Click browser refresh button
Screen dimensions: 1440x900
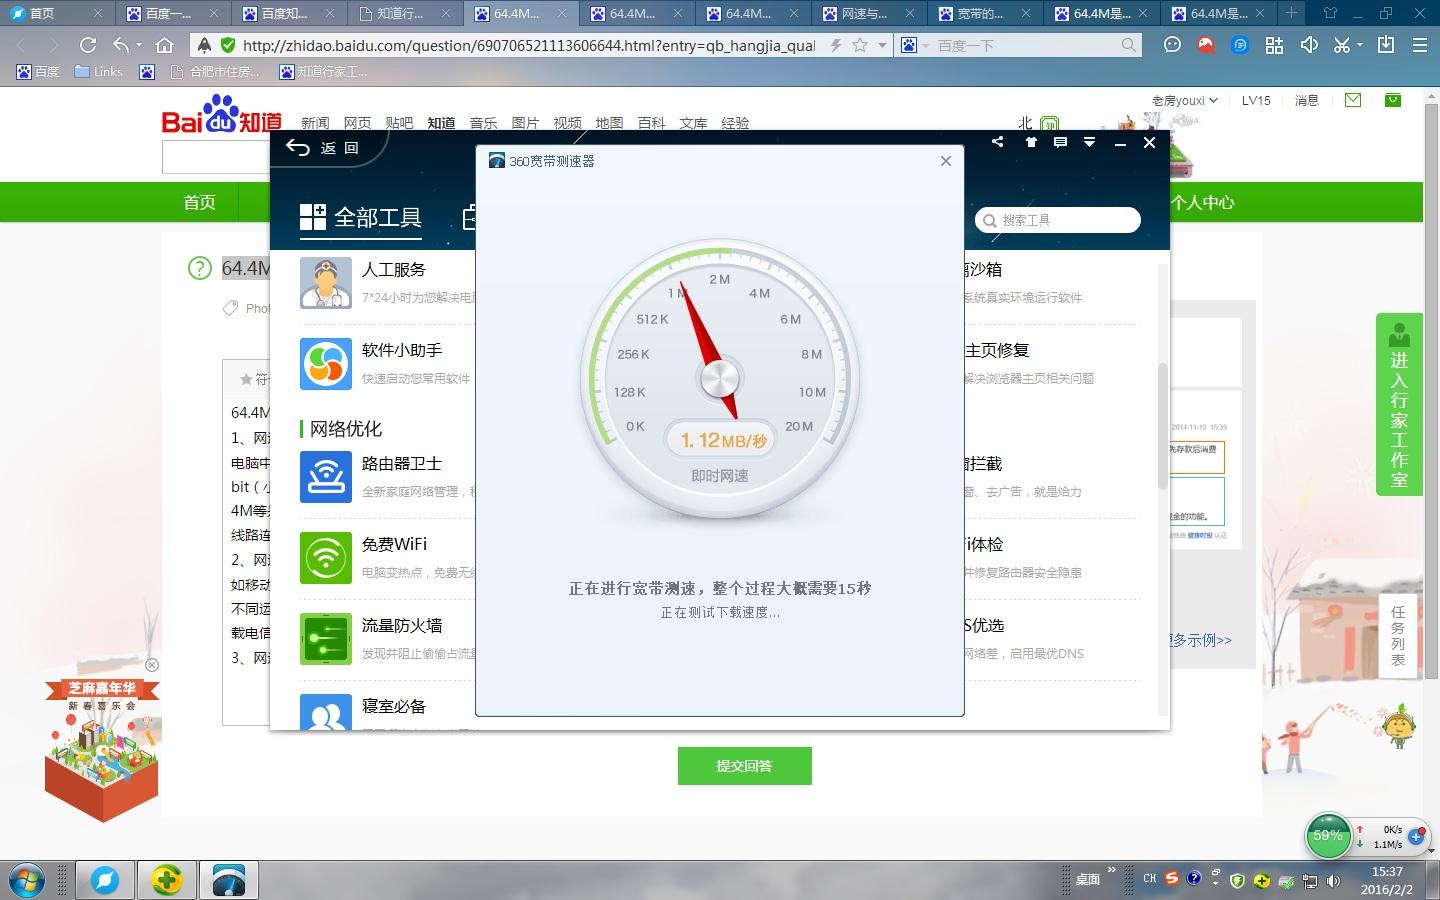point(88,45)
